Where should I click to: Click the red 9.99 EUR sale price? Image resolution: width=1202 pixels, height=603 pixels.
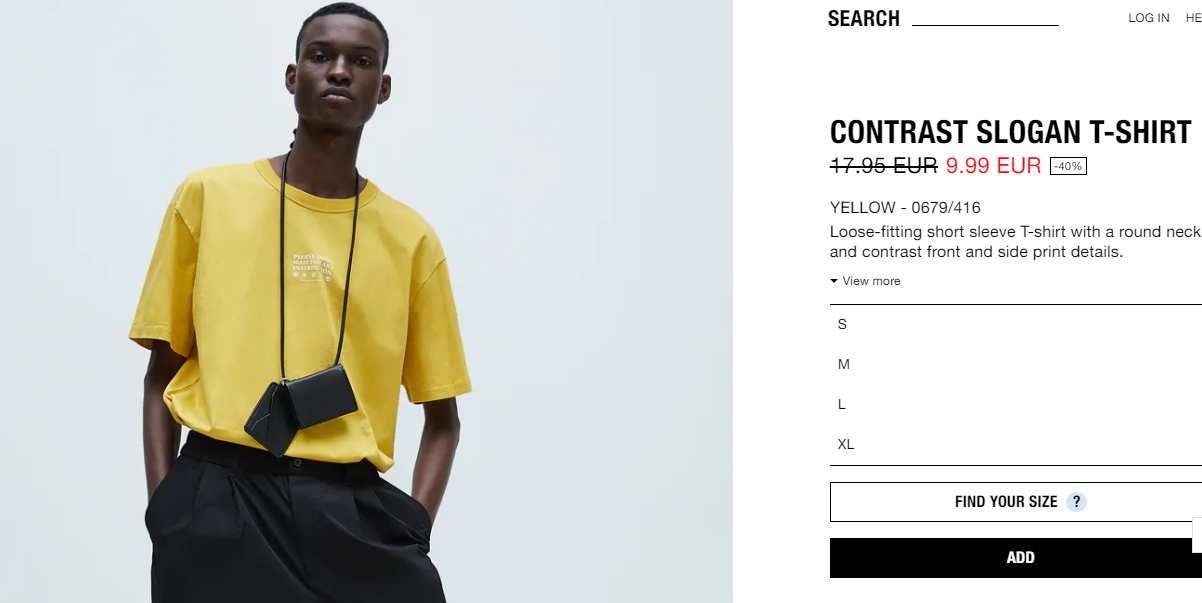(994, 166)
